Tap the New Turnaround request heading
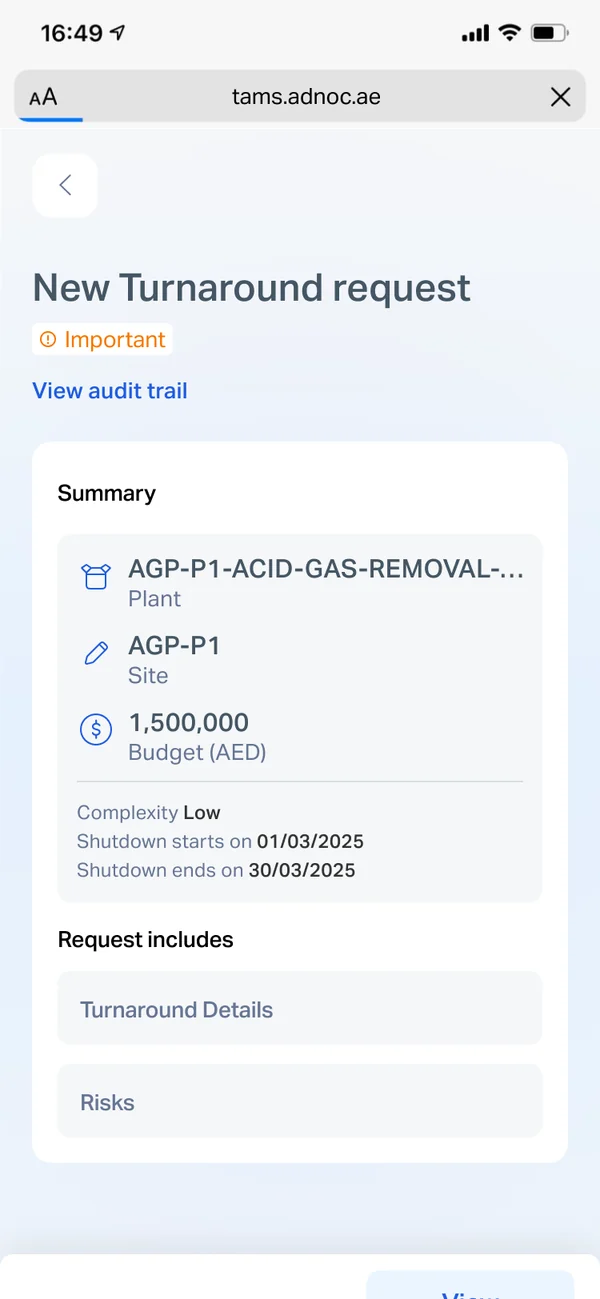Image resolution: width=600 pixels, height=1299 pixels. point(252,288)
